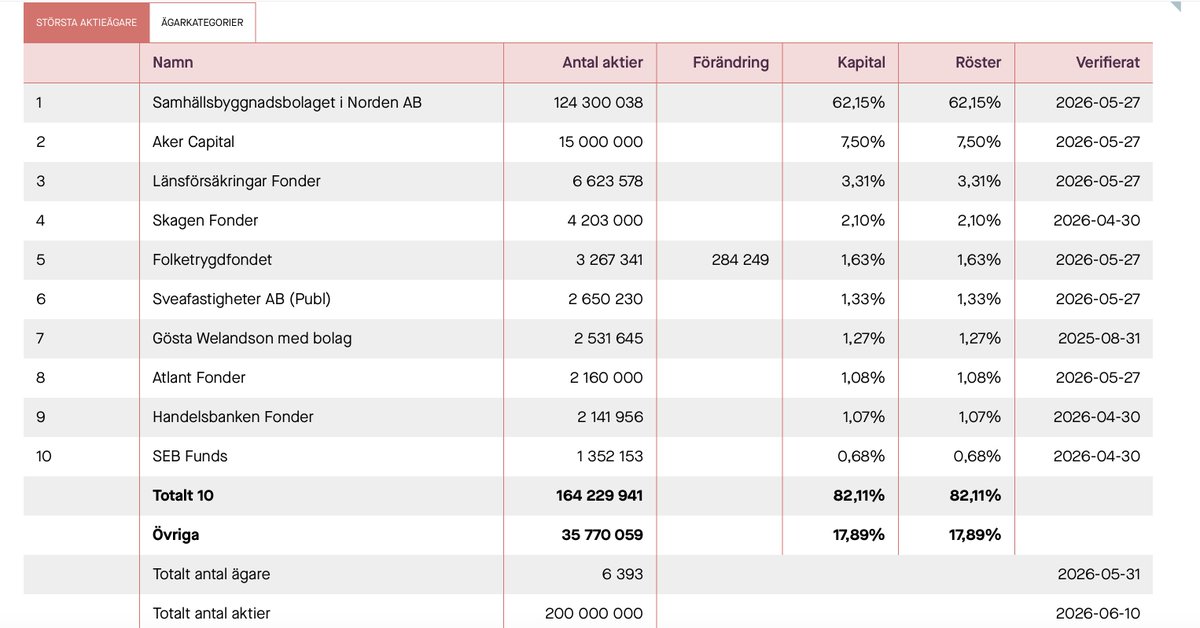The height and width of the screenshot is (628, 1200).
Task: Click rank number 10 in the table
Action: pyautogui.click(x=44, y=456)
